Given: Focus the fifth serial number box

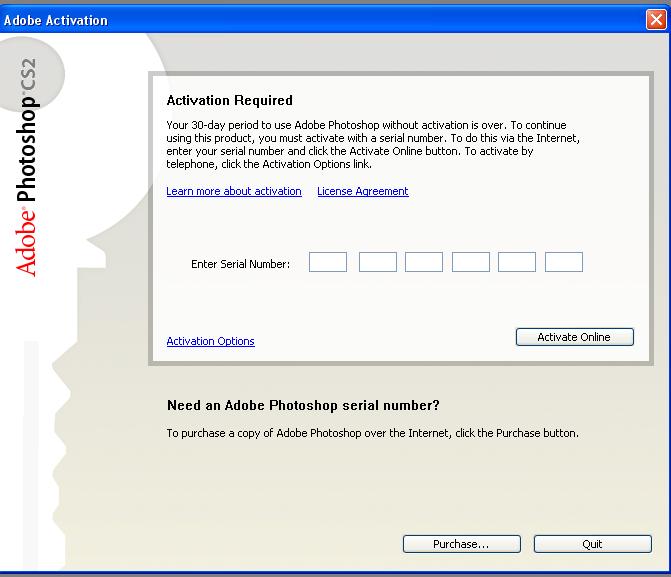Looking at the screenshot, I should [517, 262].
